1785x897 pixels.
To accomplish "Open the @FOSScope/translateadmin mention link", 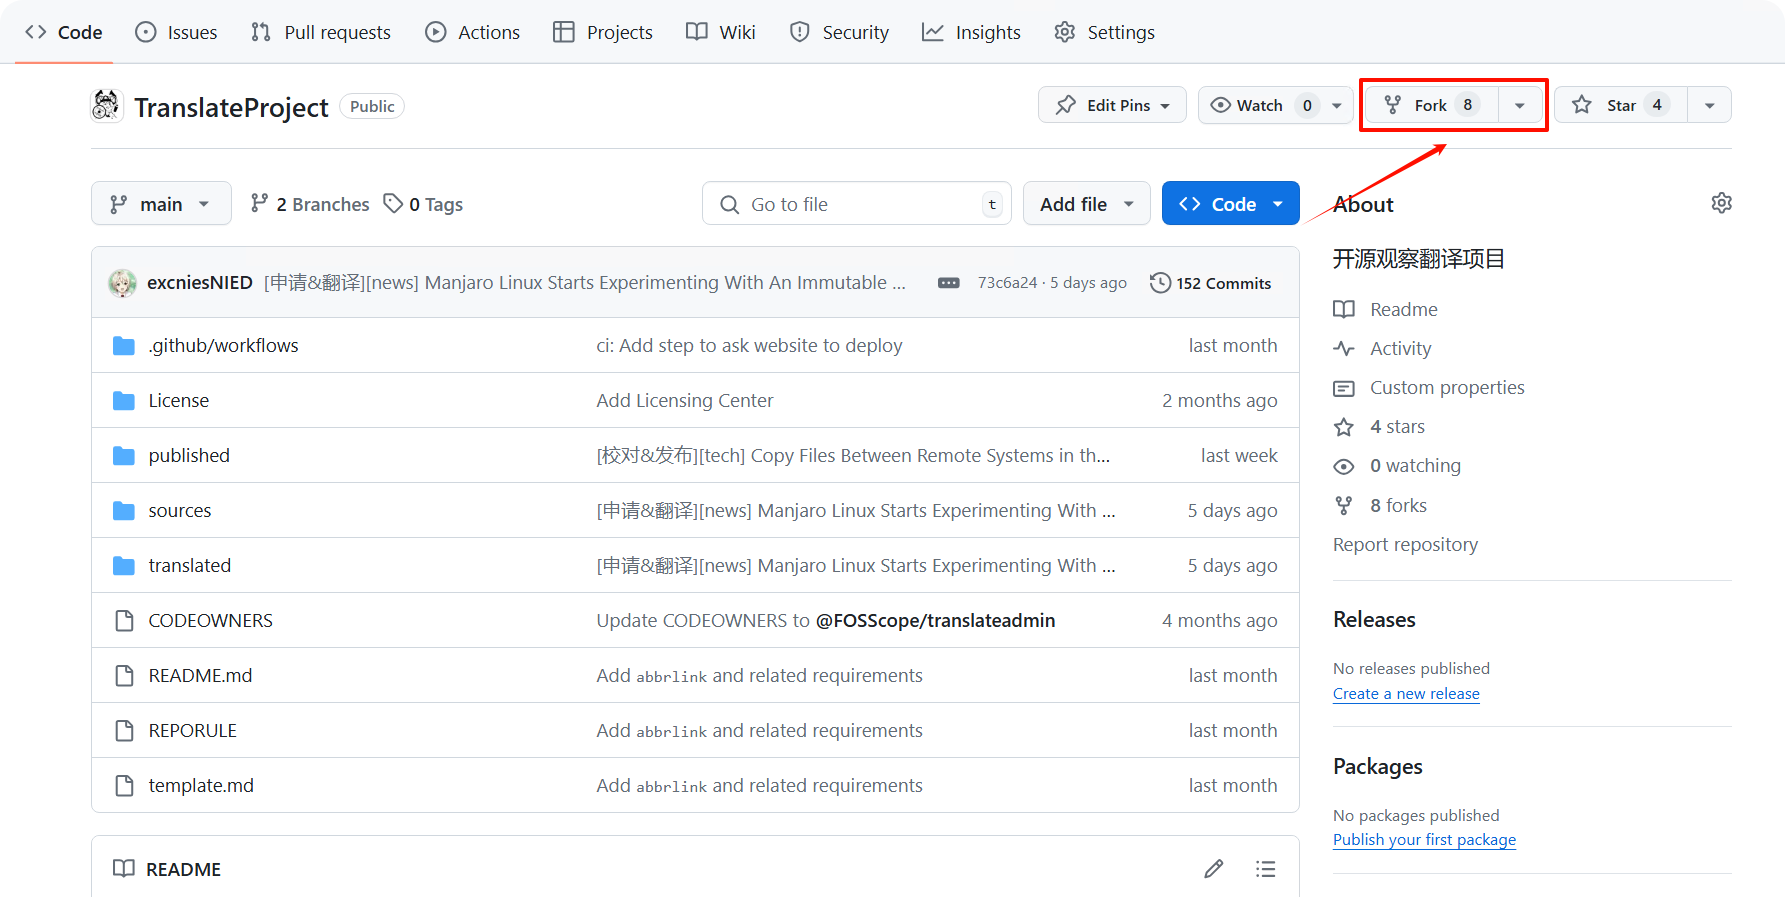I will 935,620.
